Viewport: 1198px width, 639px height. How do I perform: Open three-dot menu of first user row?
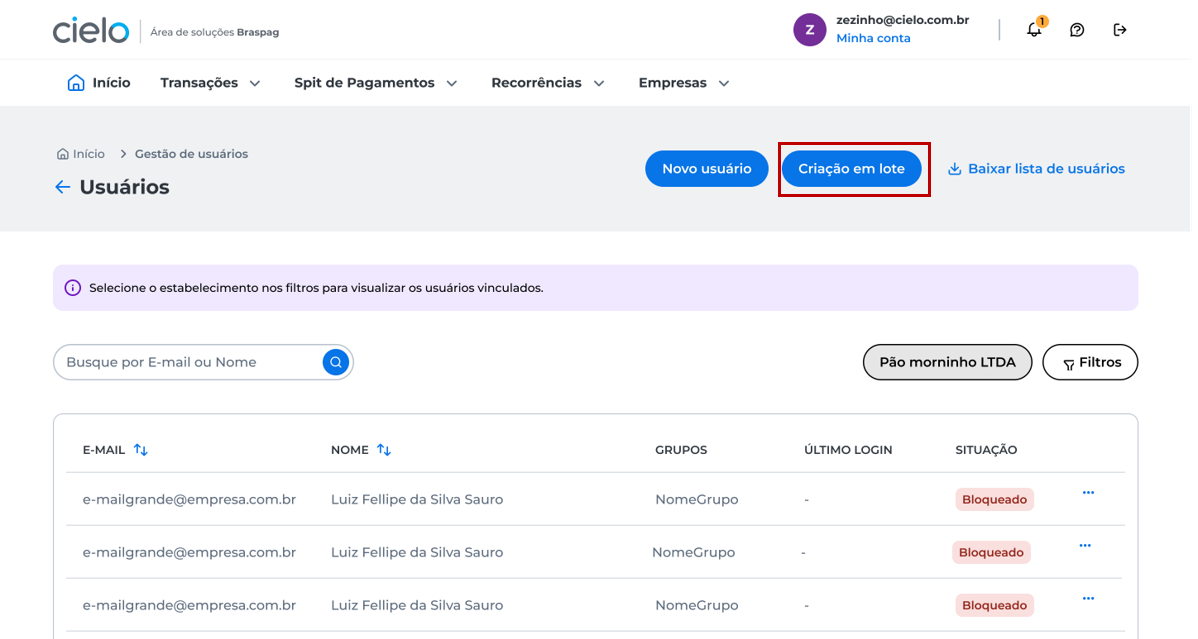click(x=1088, y=492)
